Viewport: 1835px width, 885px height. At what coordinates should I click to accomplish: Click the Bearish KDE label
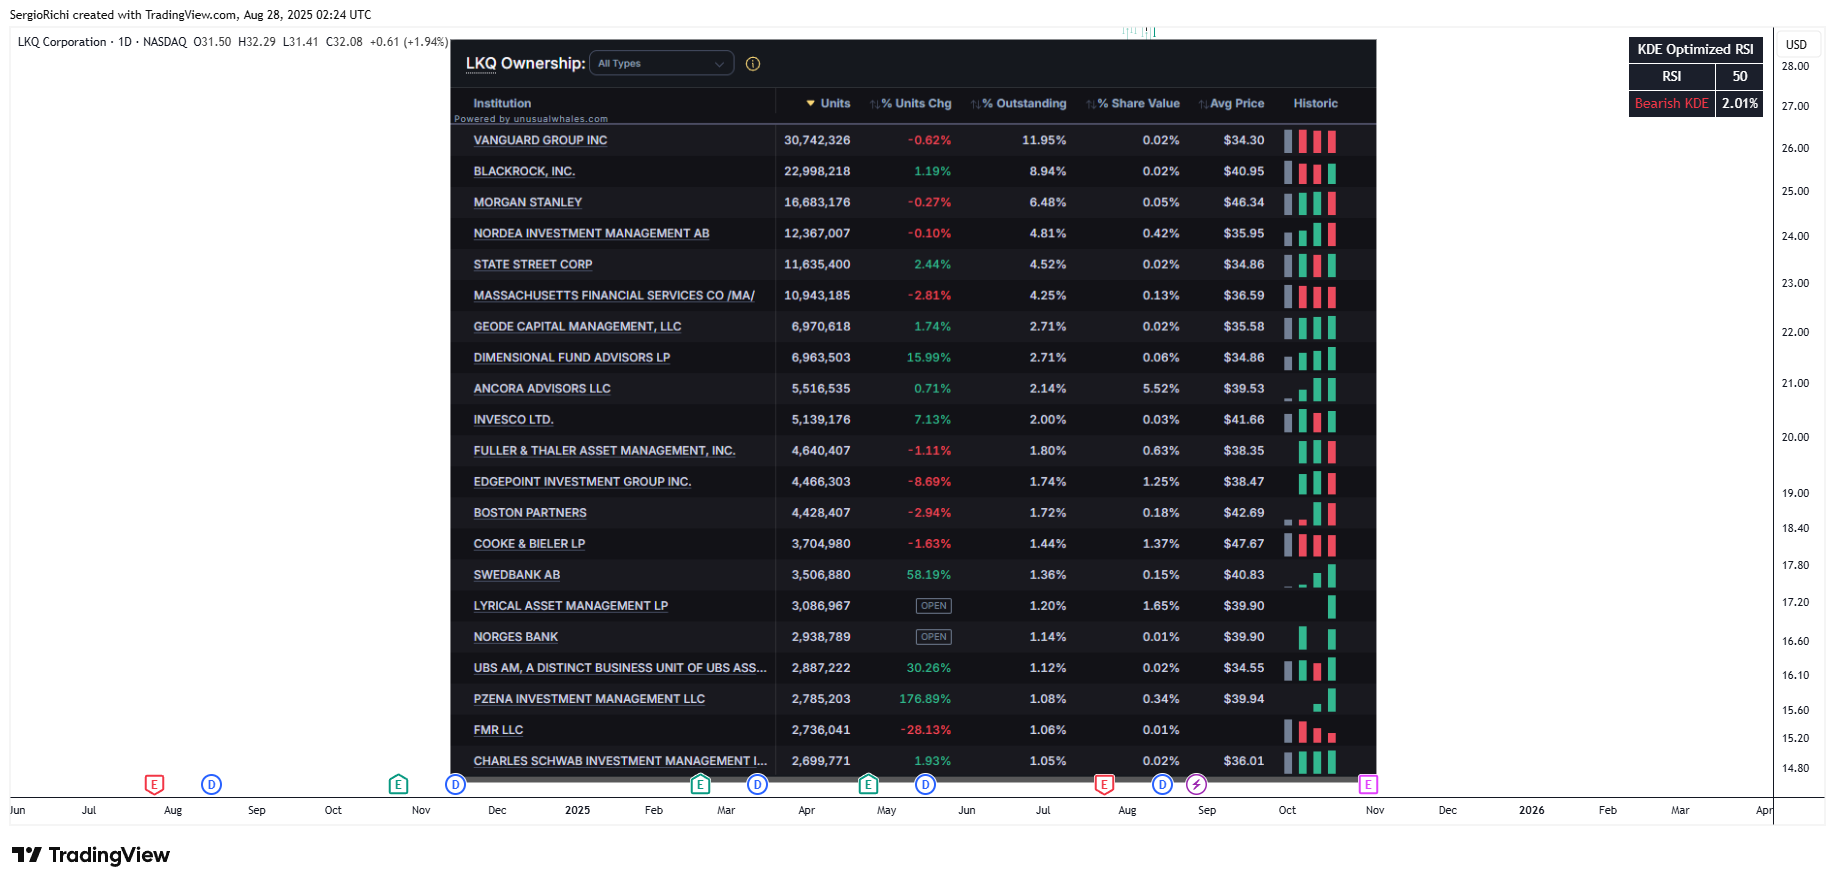[1672, 103]
